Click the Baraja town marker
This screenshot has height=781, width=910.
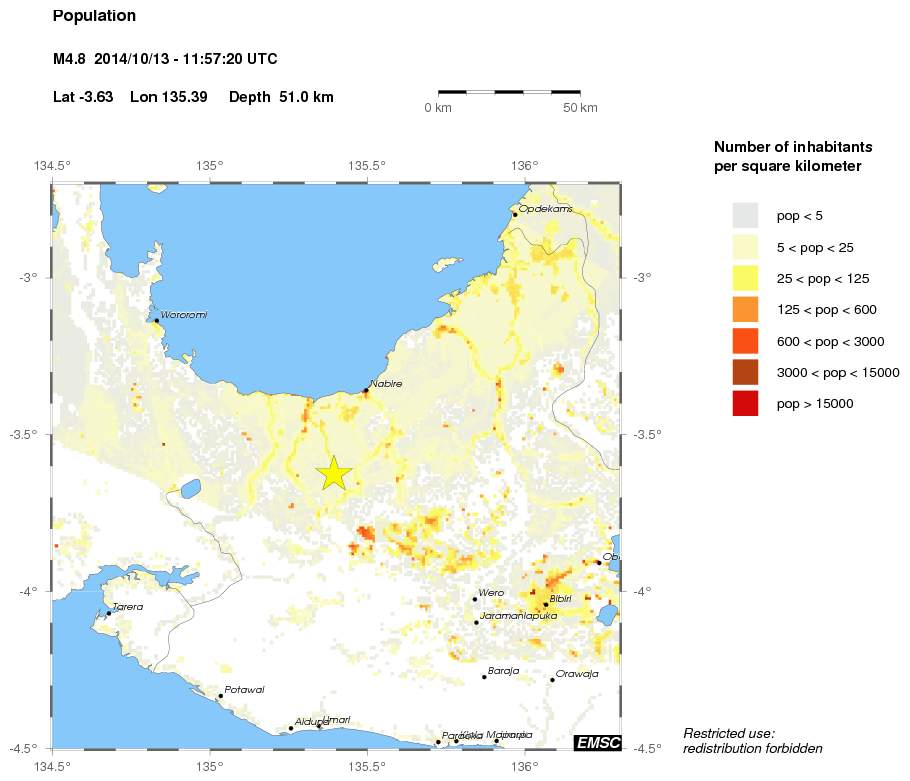click(x=484, y=677)
